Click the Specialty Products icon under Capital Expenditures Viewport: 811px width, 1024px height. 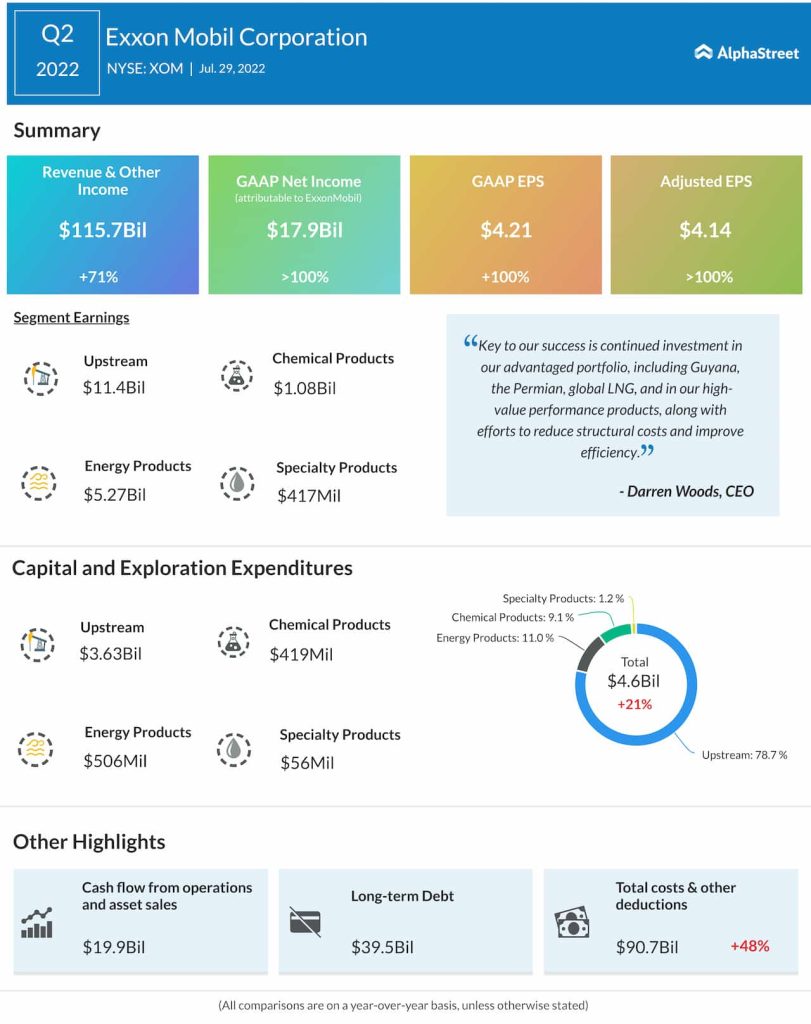click(234, 749)
